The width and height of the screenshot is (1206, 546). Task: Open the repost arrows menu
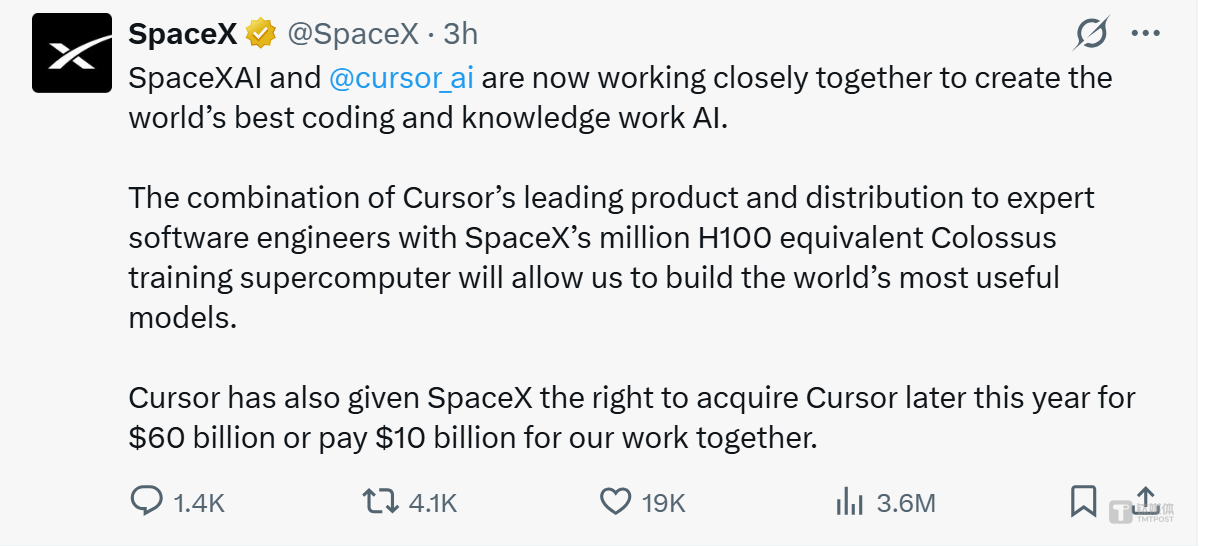coord(380,501)
